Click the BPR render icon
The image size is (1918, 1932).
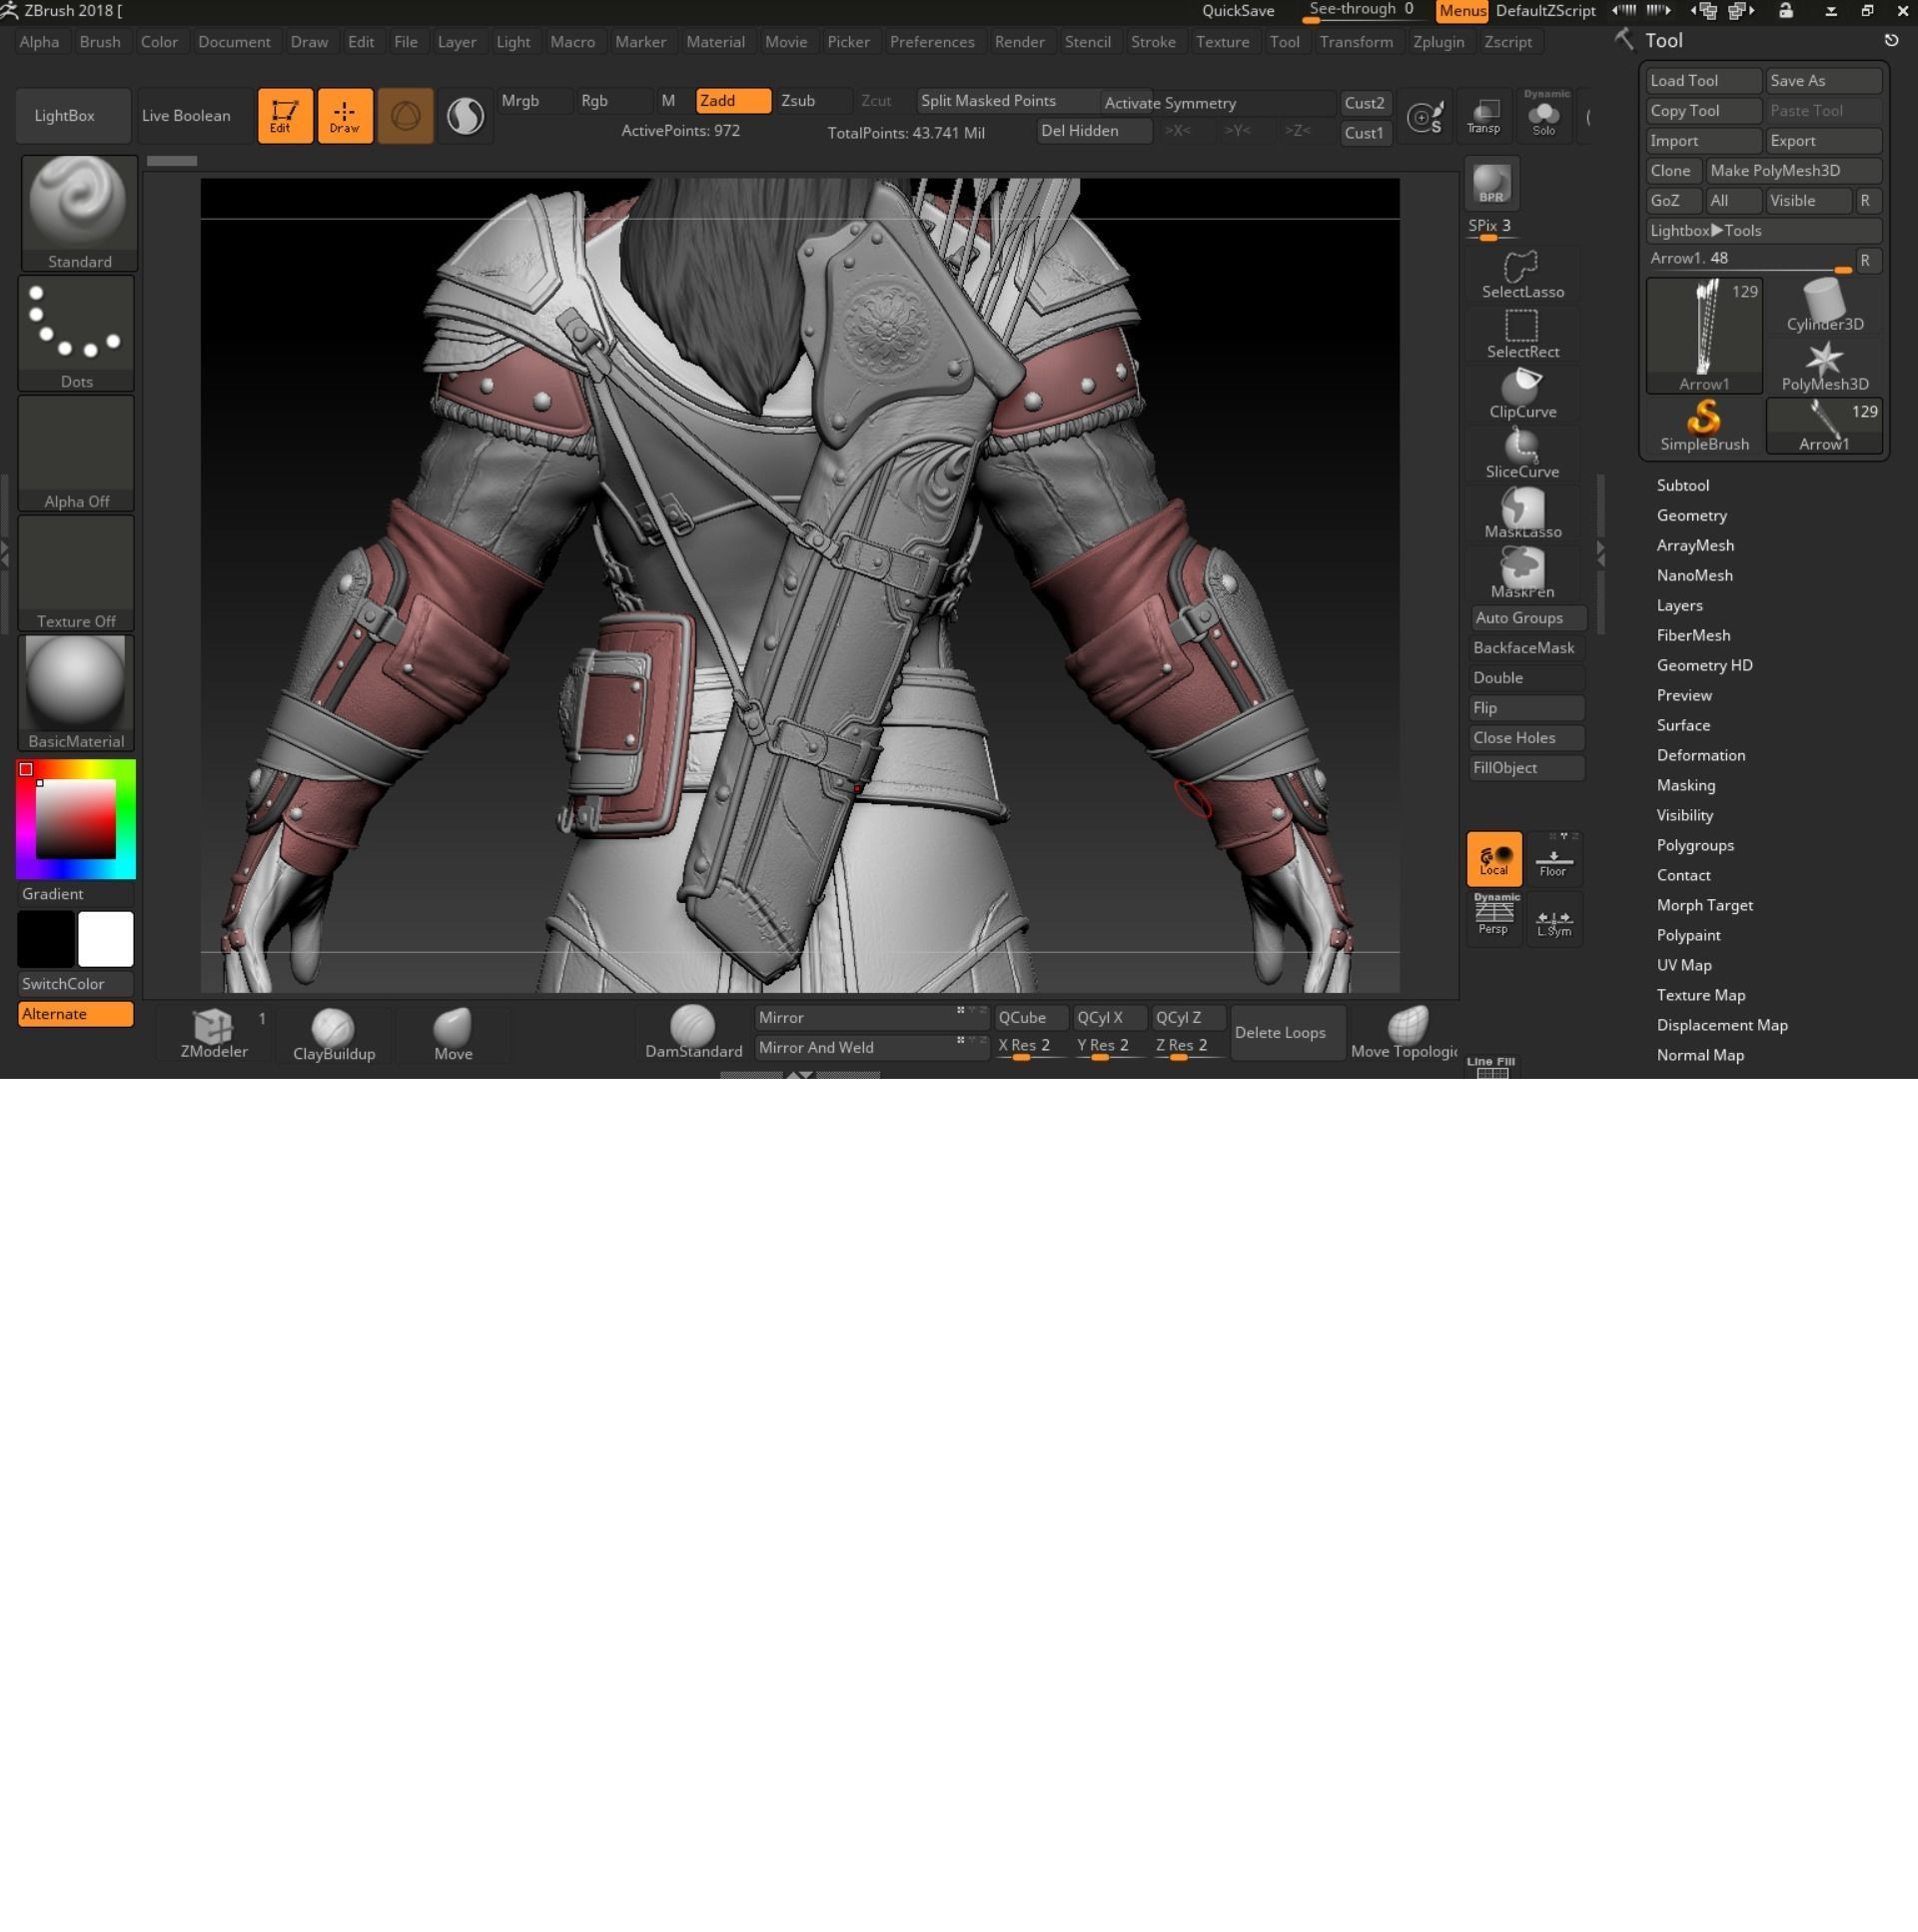[1491, 184]
